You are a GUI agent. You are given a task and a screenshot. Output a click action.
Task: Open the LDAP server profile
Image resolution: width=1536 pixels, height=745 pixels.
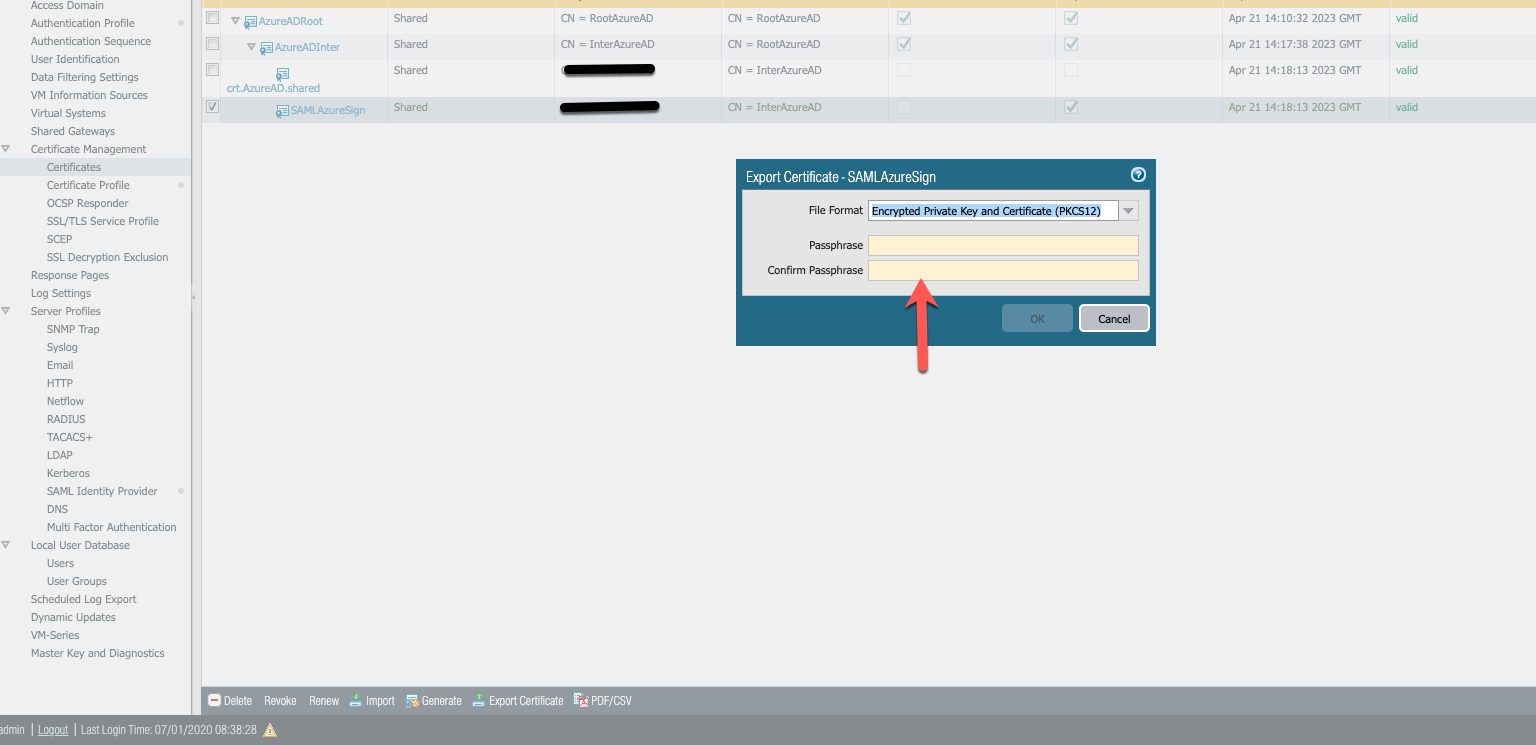click(x=60, y=455)
